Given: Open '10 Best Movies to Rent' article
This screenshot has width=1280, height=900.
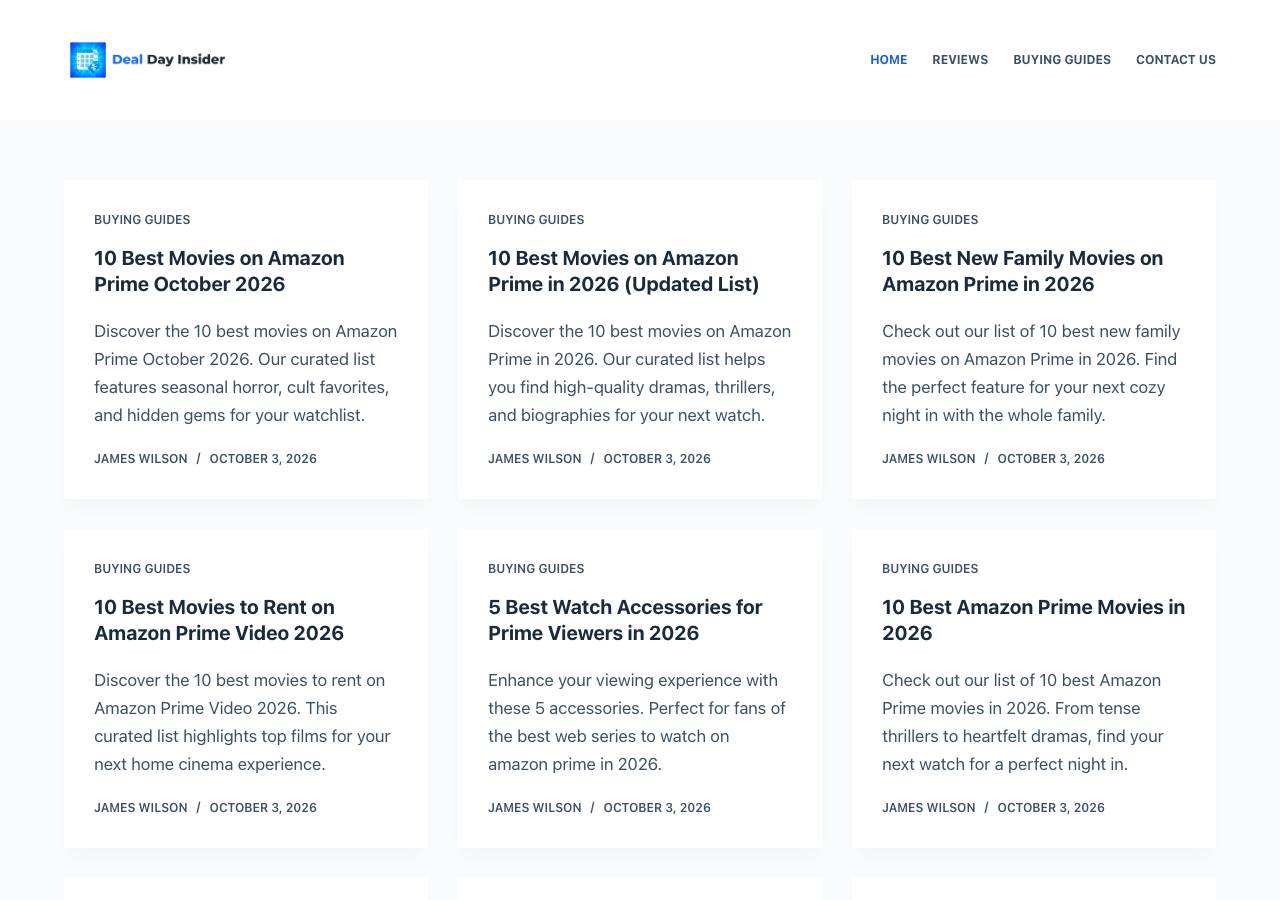Looking at the screenshot, I should point(219,620).
